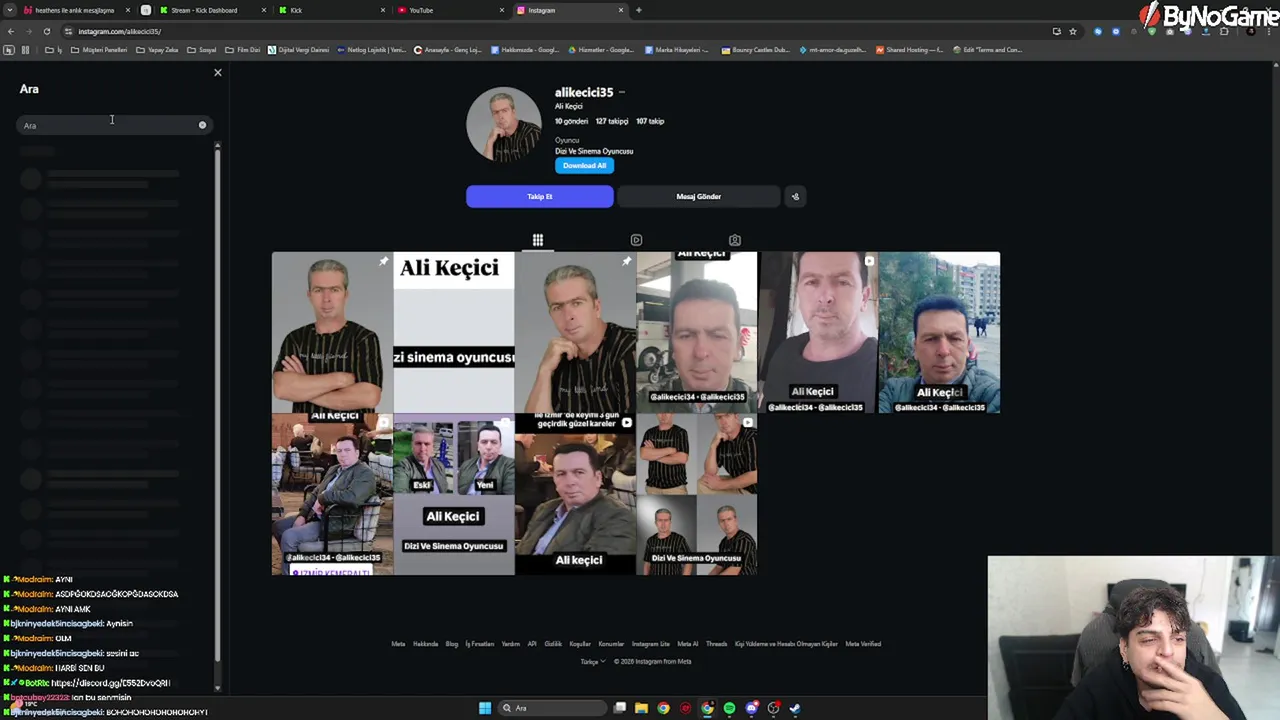Open Dijital Vergi Dairesi bookmark

[x=299, y=50]
